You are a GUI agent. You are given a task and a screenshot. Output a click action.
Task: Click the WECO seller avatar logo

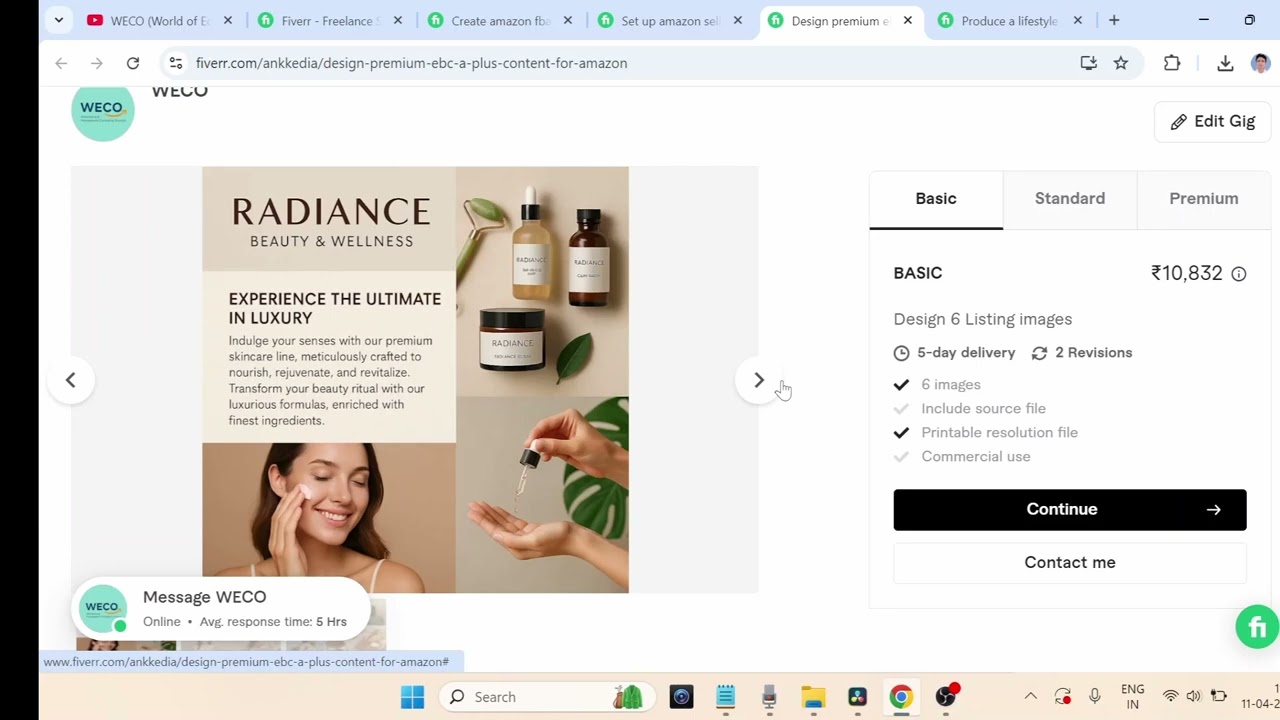point(103,110)
